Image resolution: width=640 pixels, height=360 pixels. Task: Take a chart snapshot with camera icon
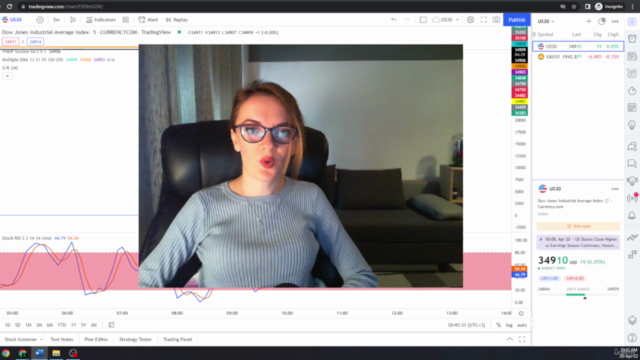[496, 20]
